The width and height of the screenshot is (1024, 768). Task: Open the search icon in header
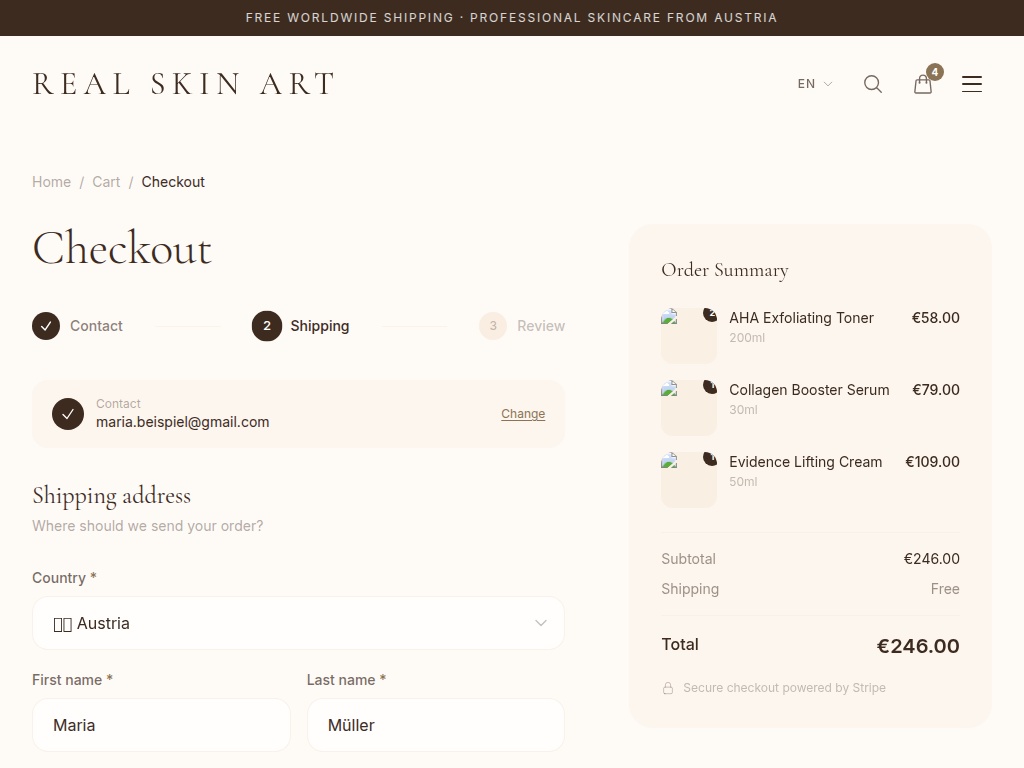(x=873, y=84)
